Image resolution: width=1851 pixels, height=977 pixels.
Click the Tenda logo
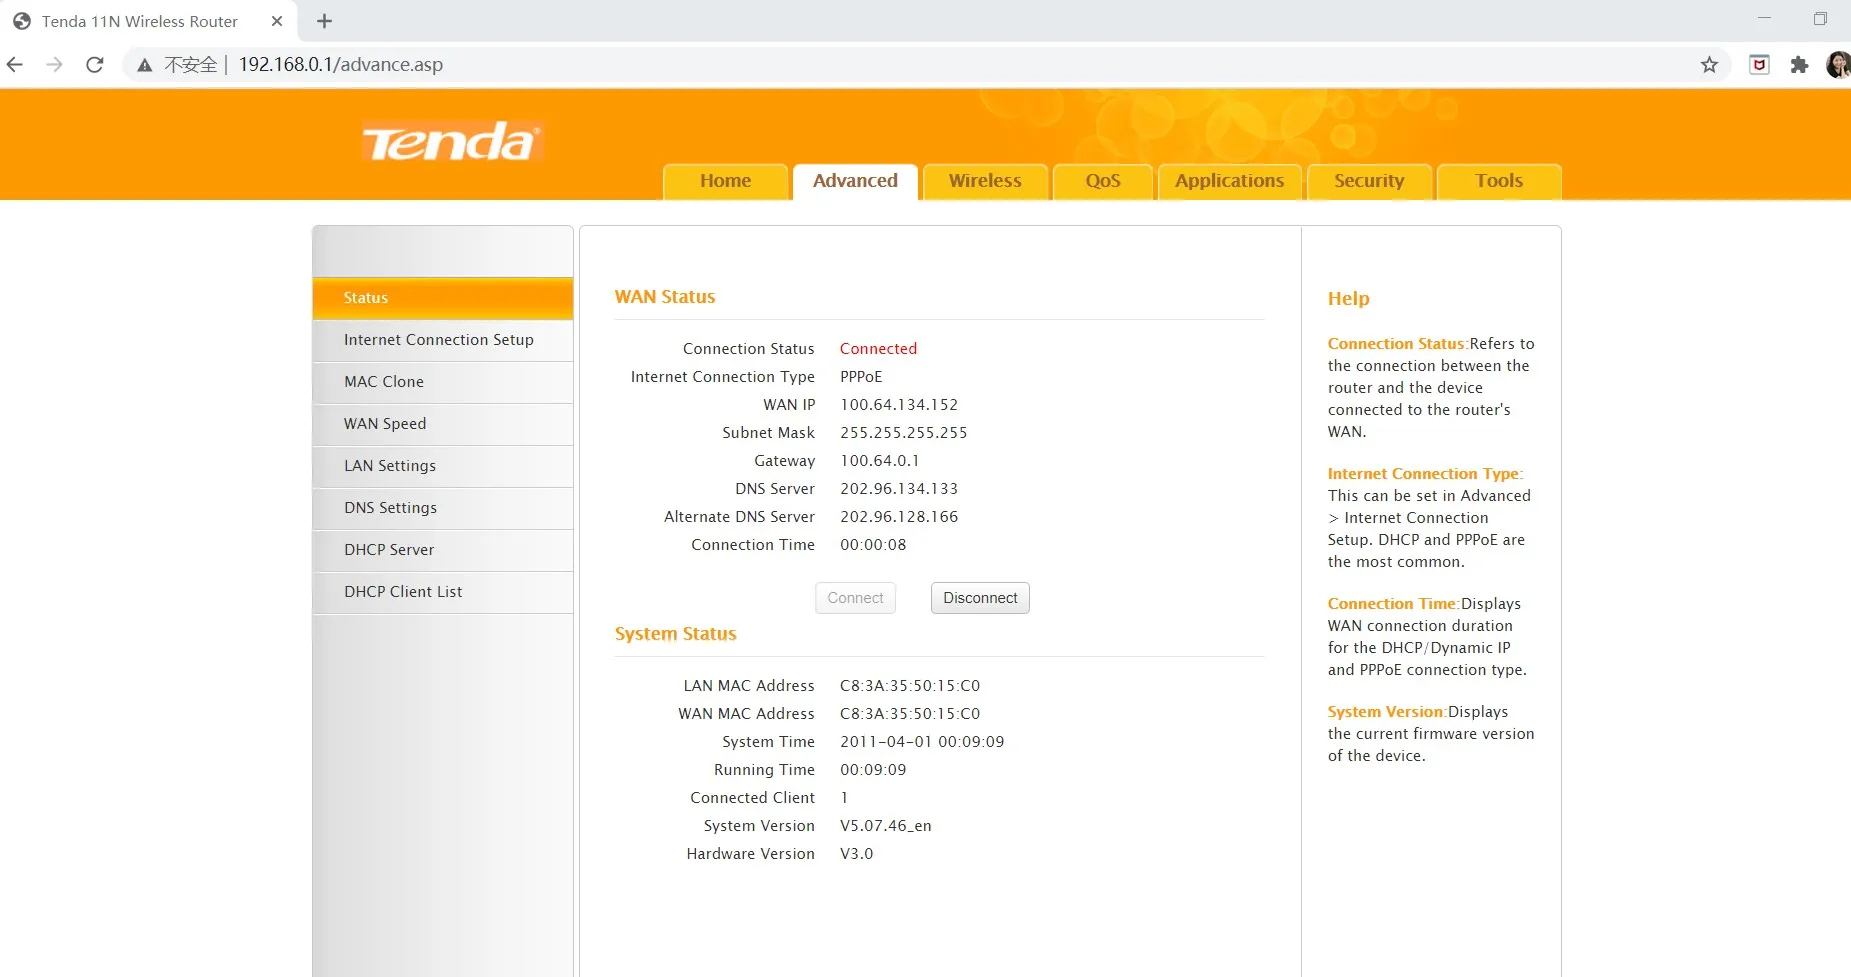[452, 142]
